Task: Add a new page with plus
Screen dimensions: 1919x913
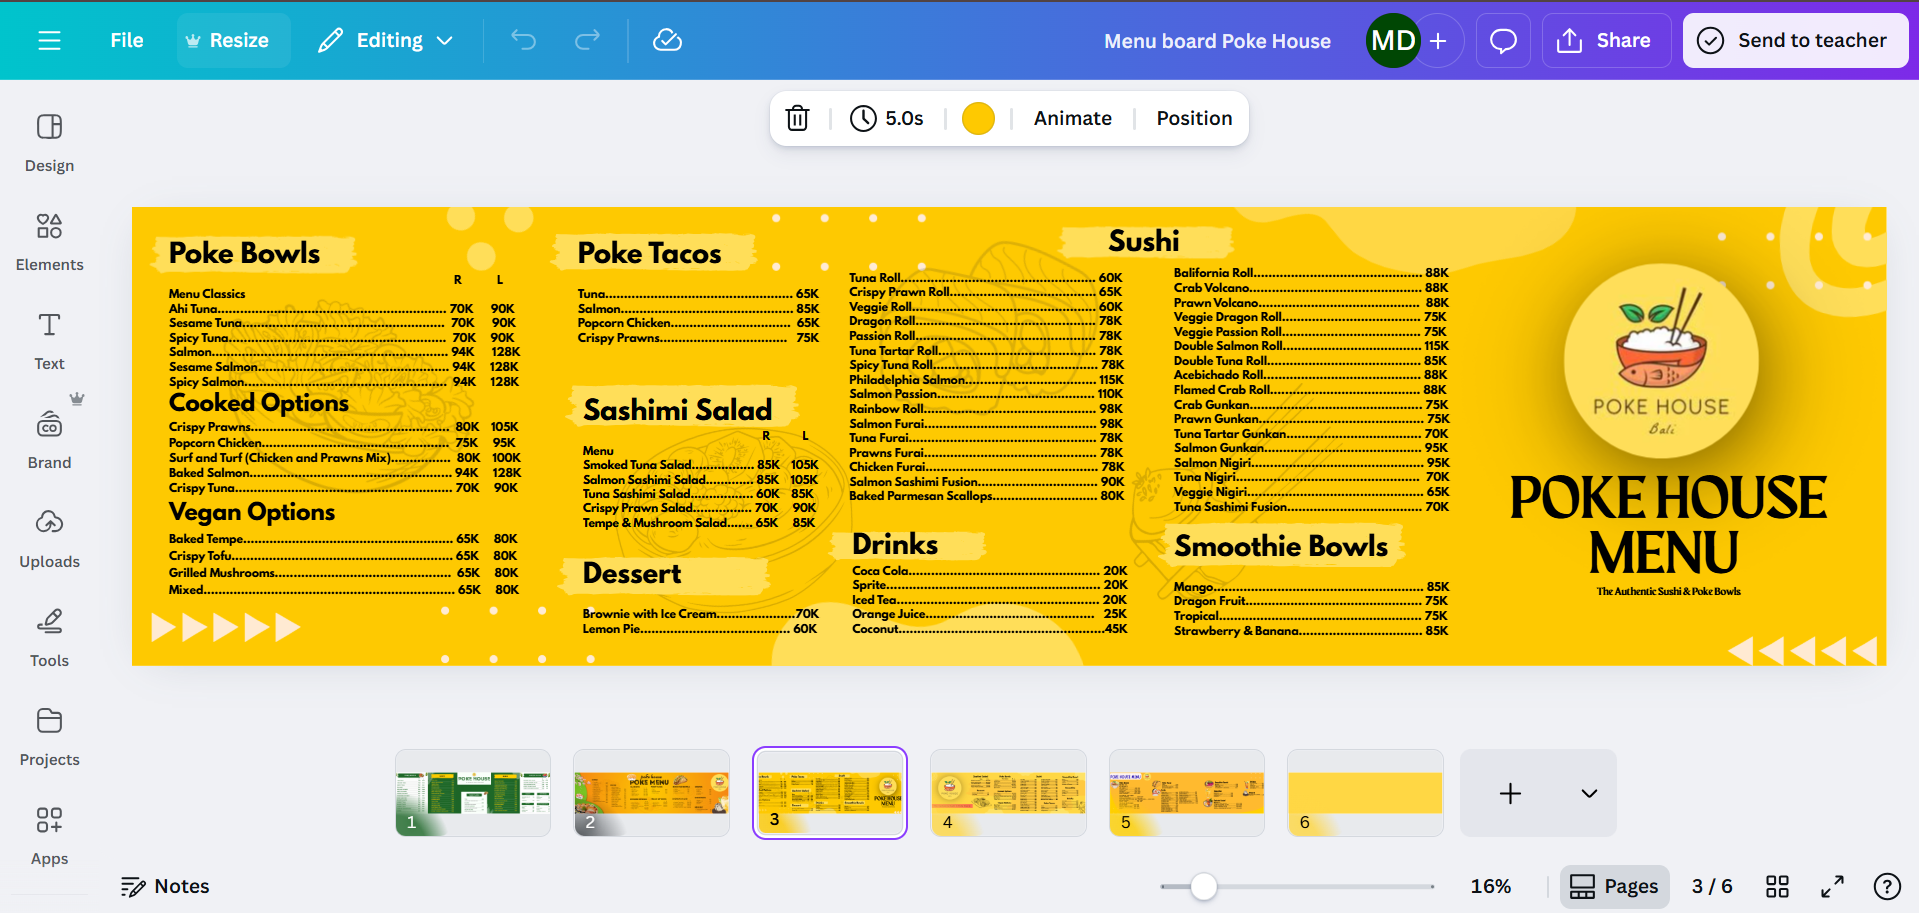Action: 1510,793
